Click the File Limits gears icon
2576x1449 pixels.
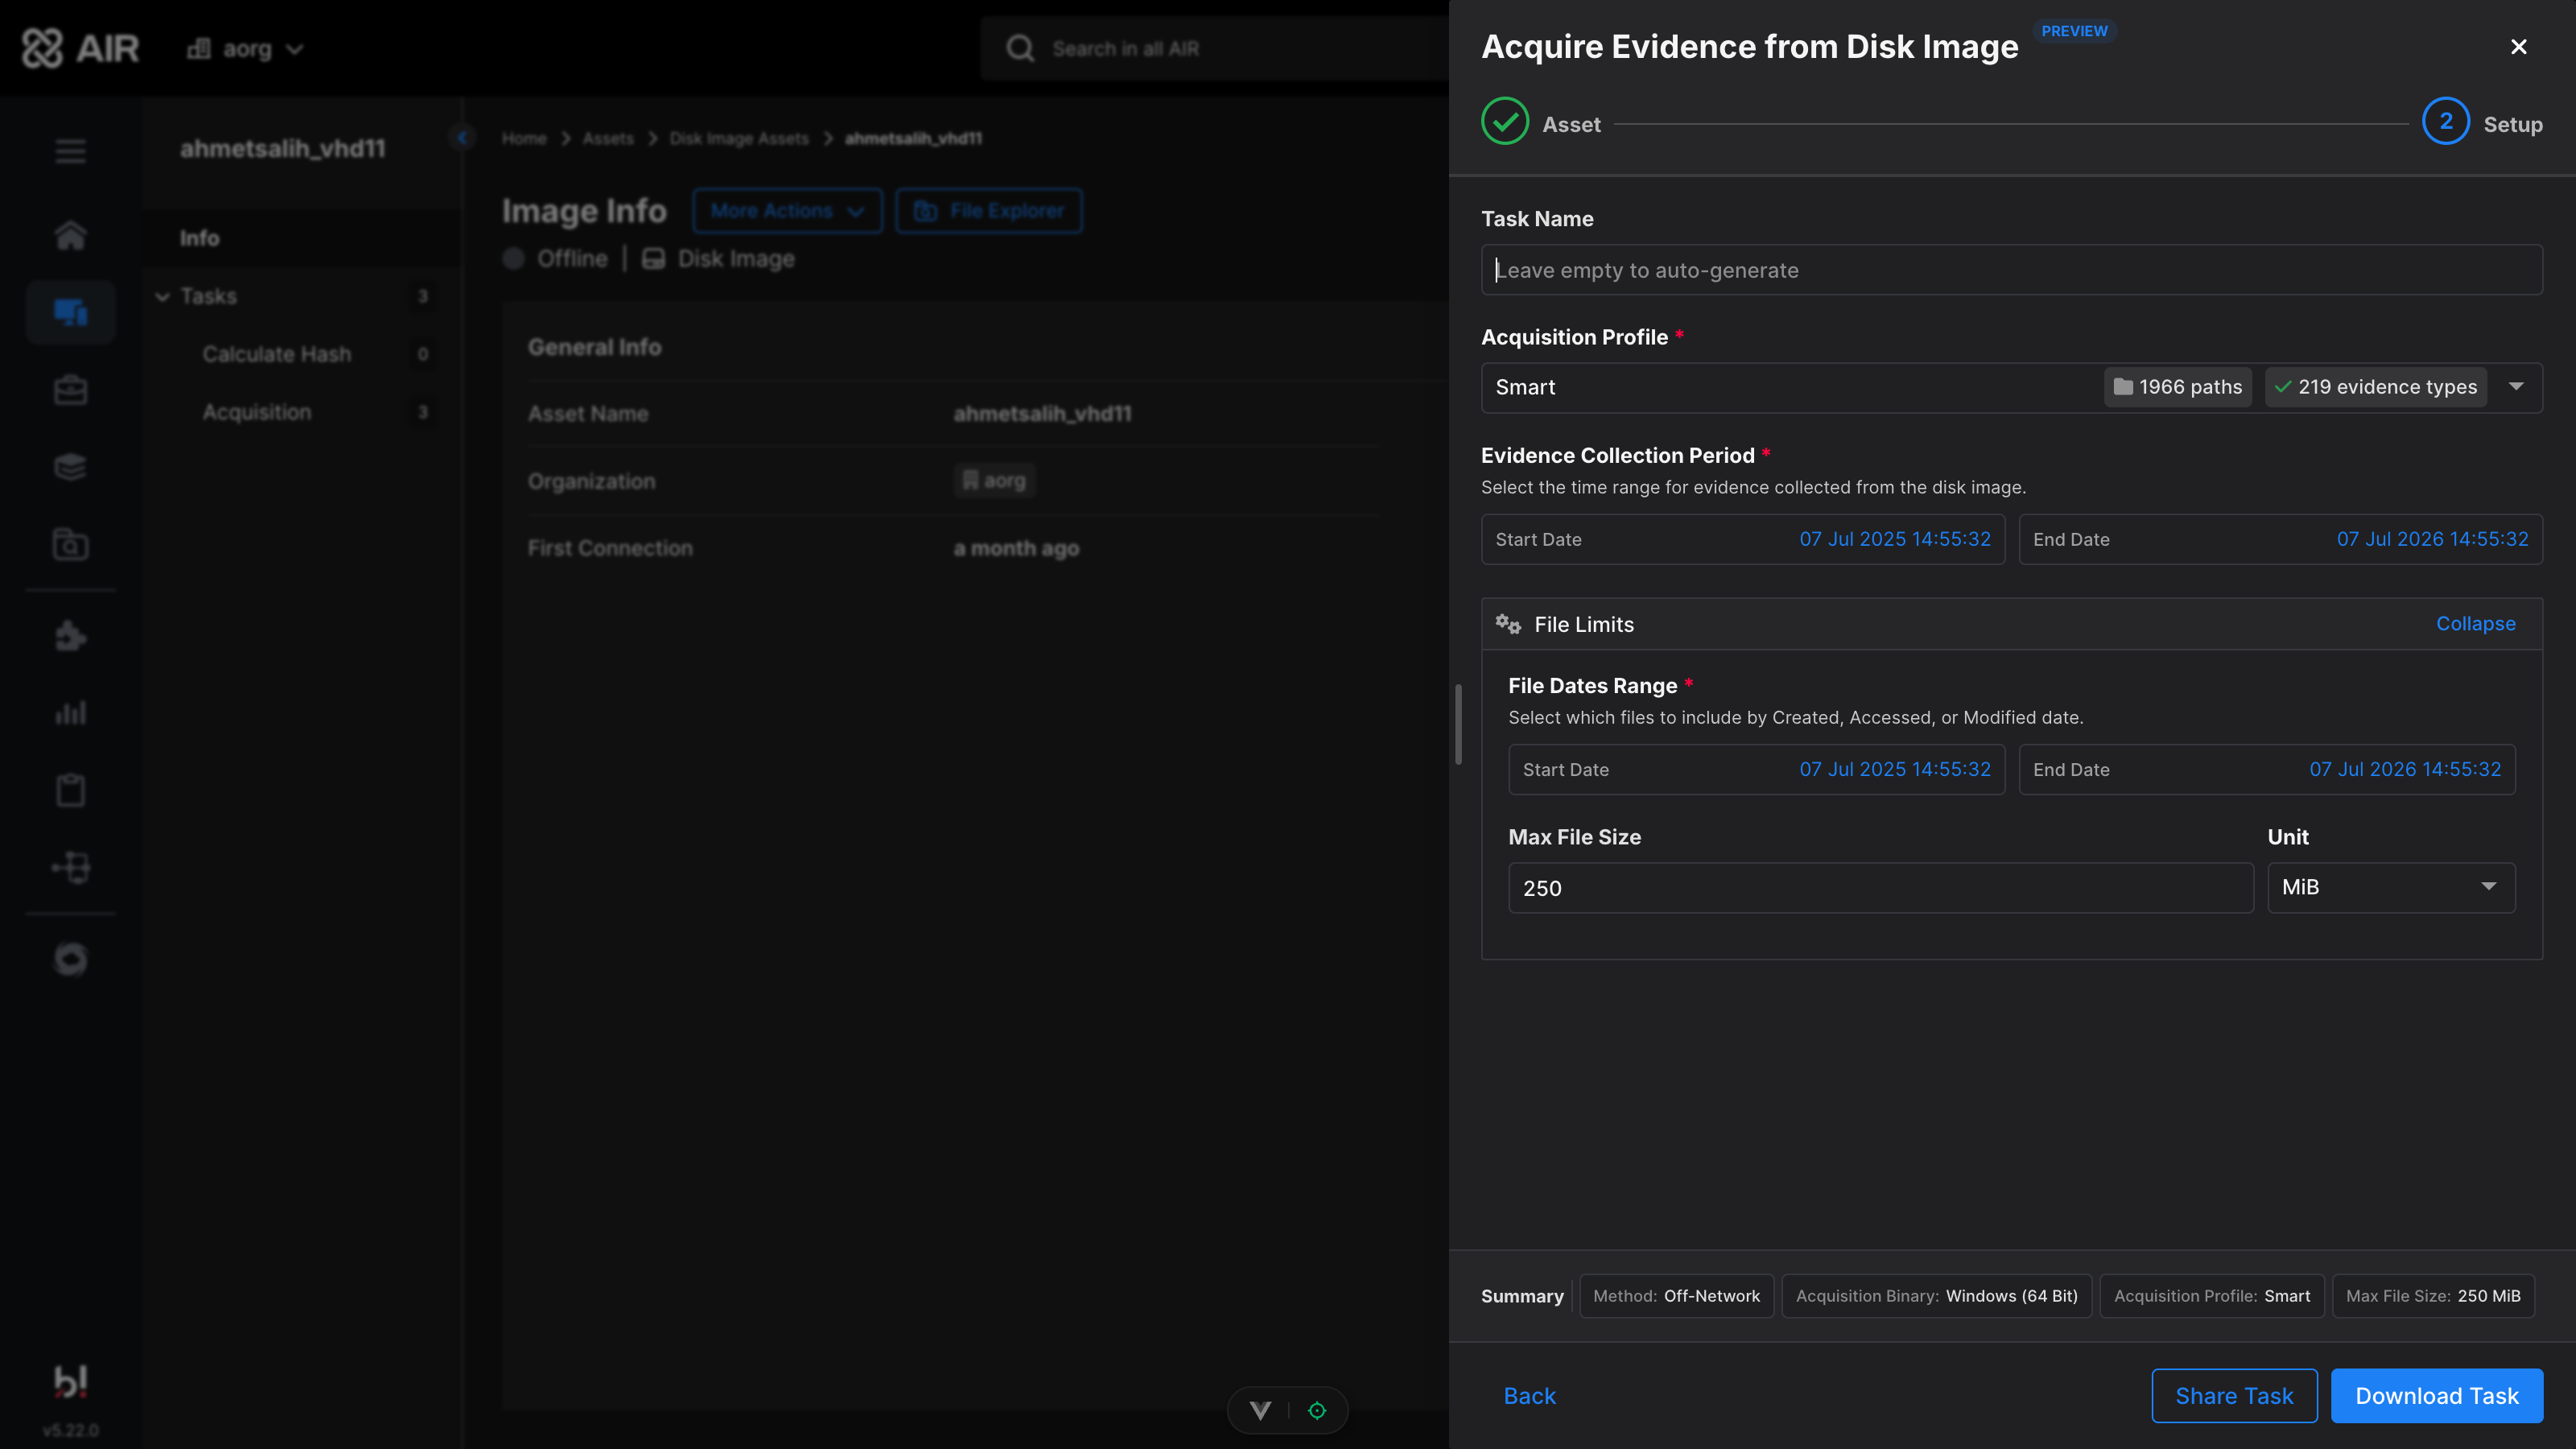coord(1508,624)
